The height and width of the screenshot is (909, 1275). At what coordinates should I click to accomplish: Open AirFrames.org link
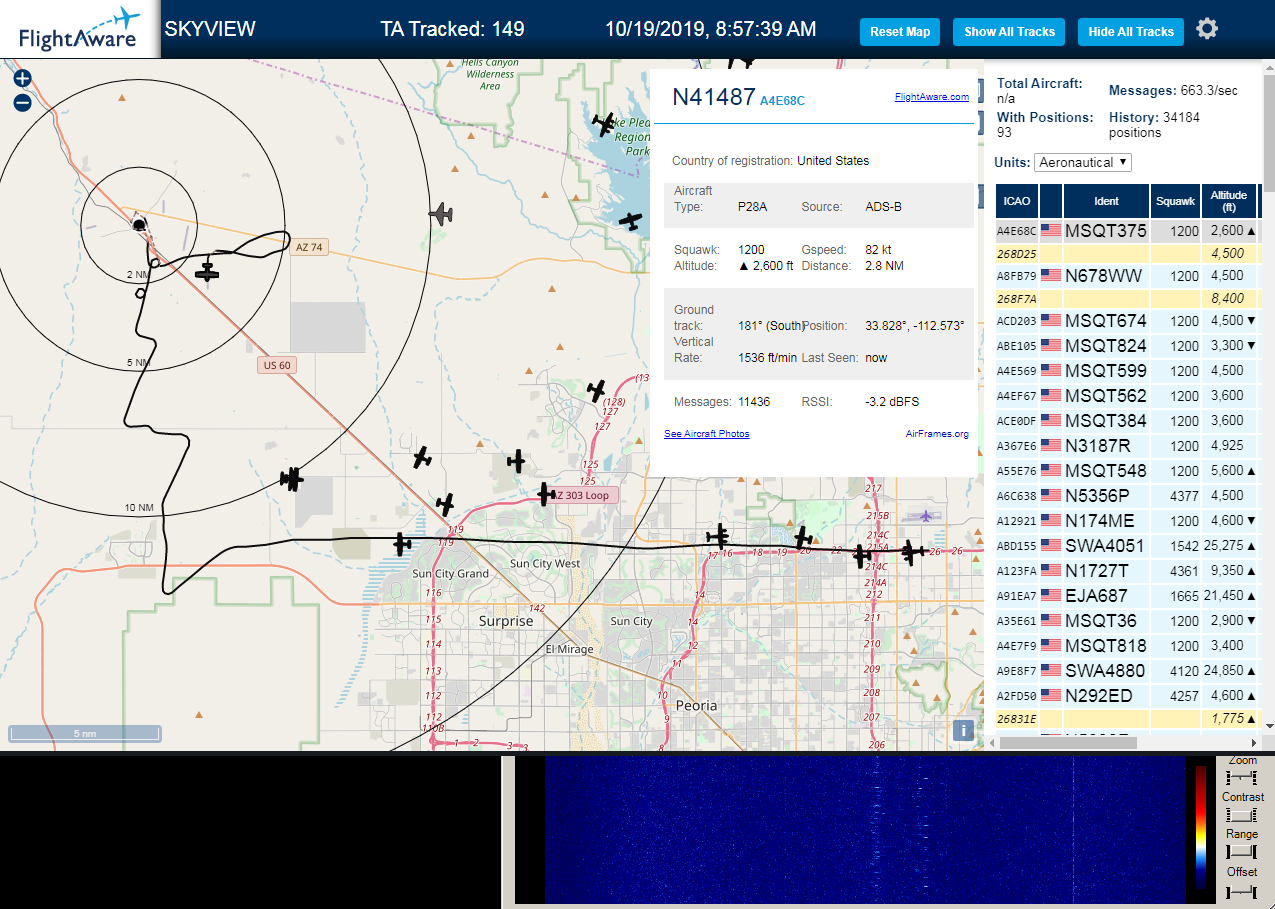pyautogui.click(x=937, y=434)
